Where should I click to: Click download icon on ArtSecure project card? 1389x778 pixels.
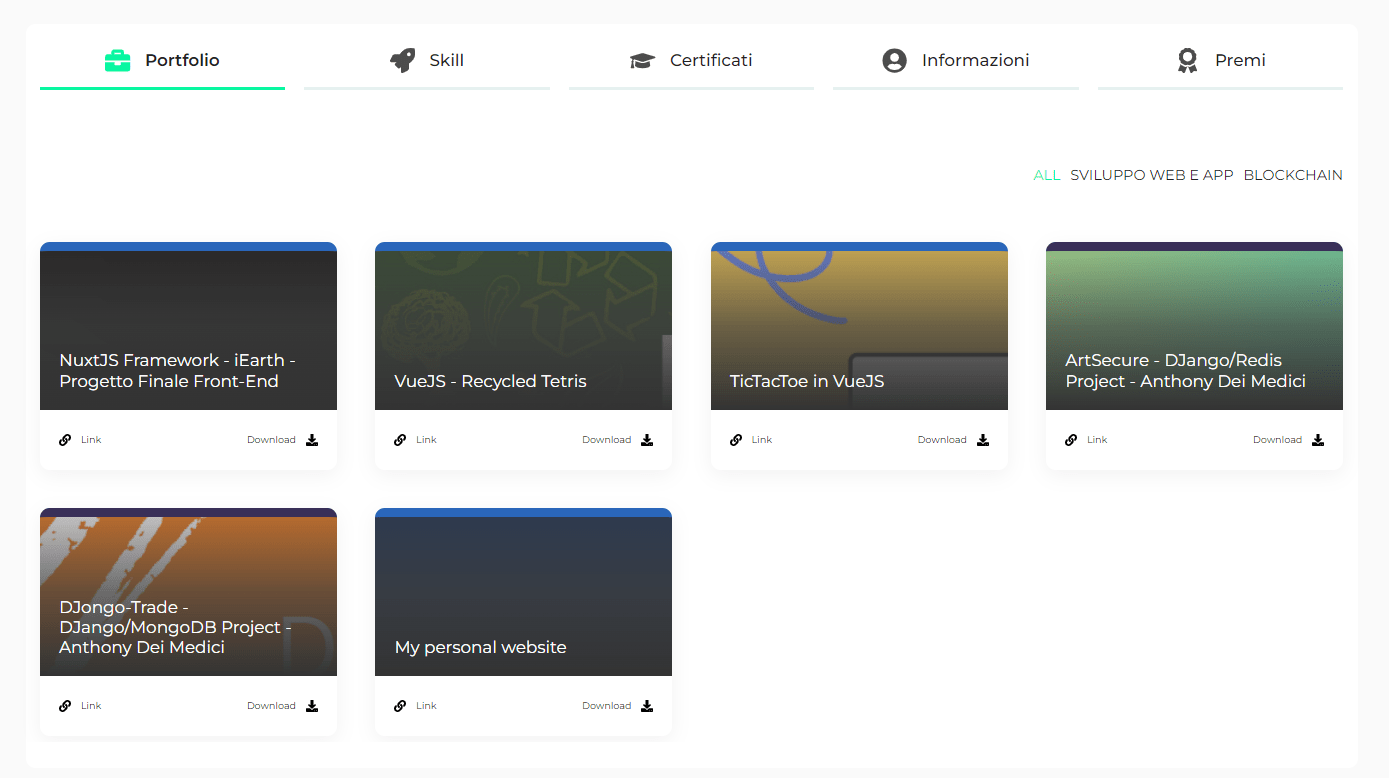[x=1318, y=440]
